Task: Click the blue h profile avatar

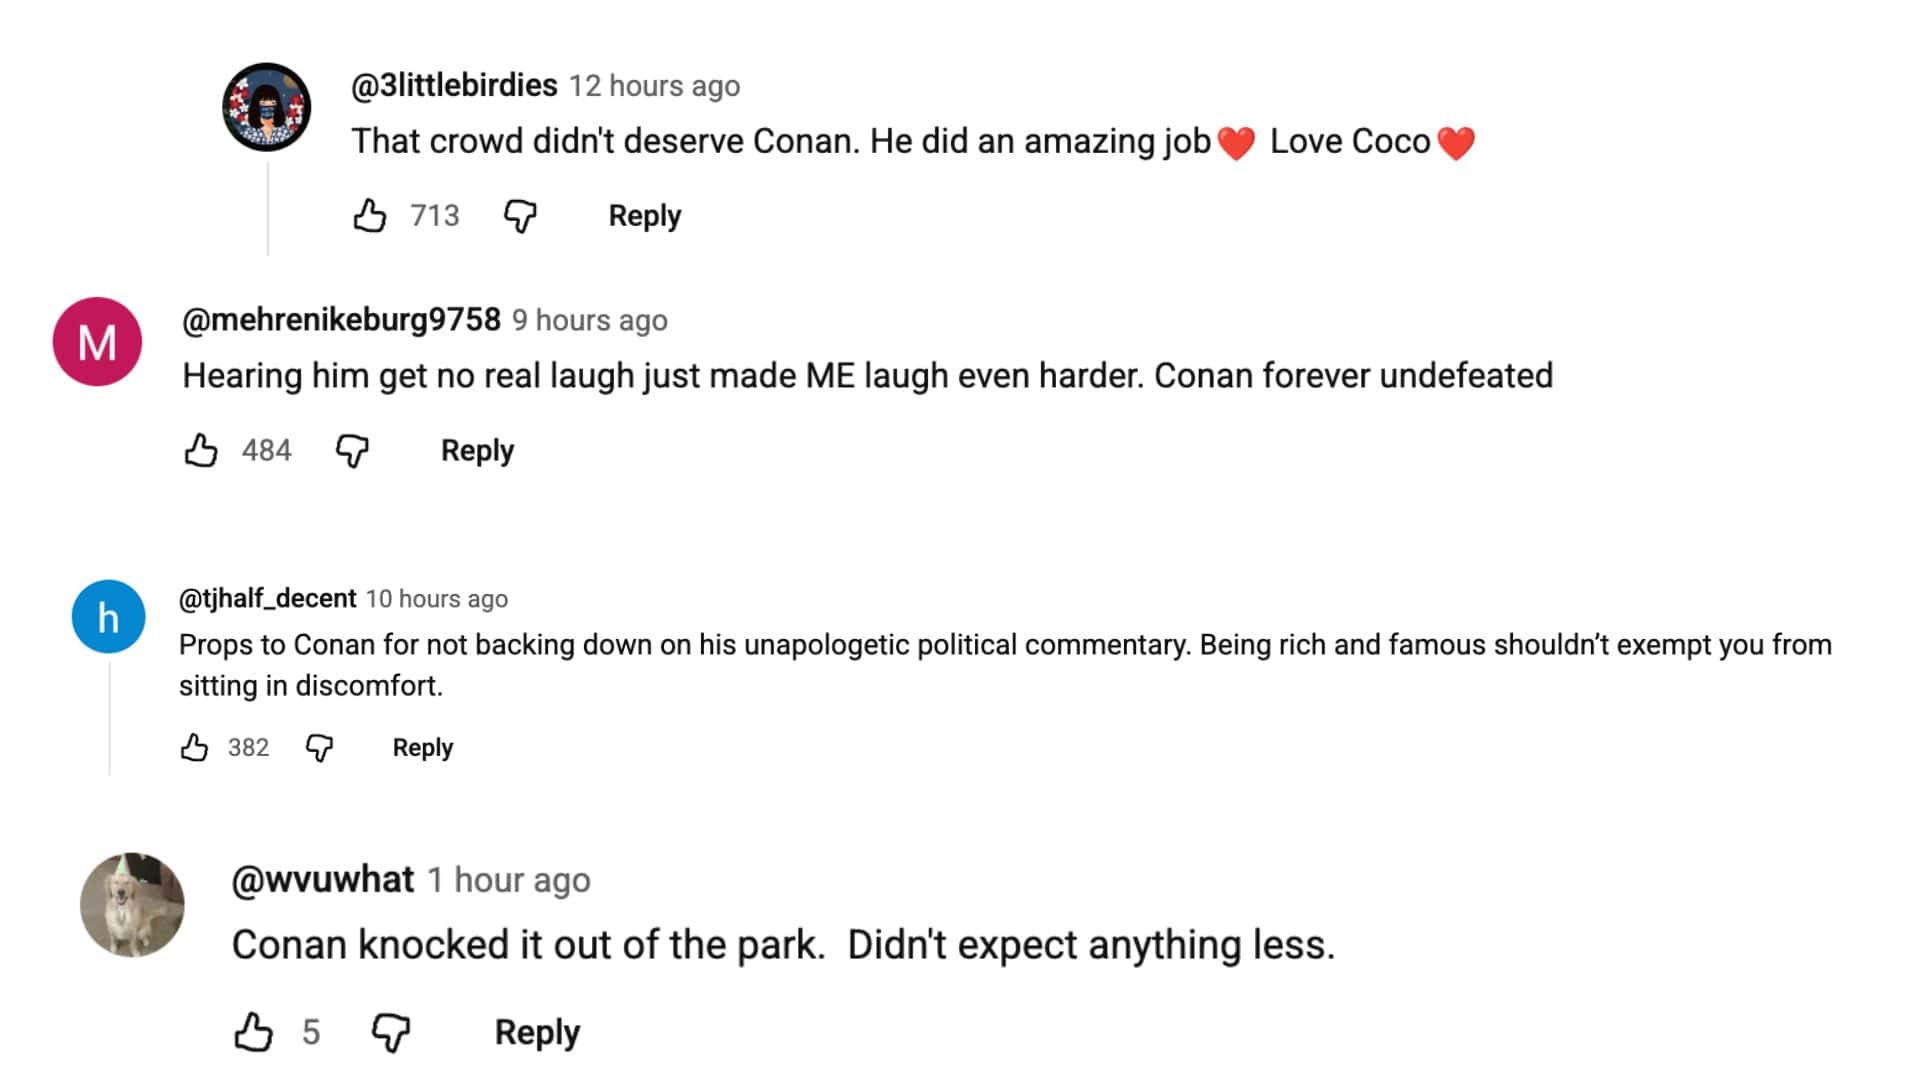Action: pyautogui.click(x=108, y=617)
